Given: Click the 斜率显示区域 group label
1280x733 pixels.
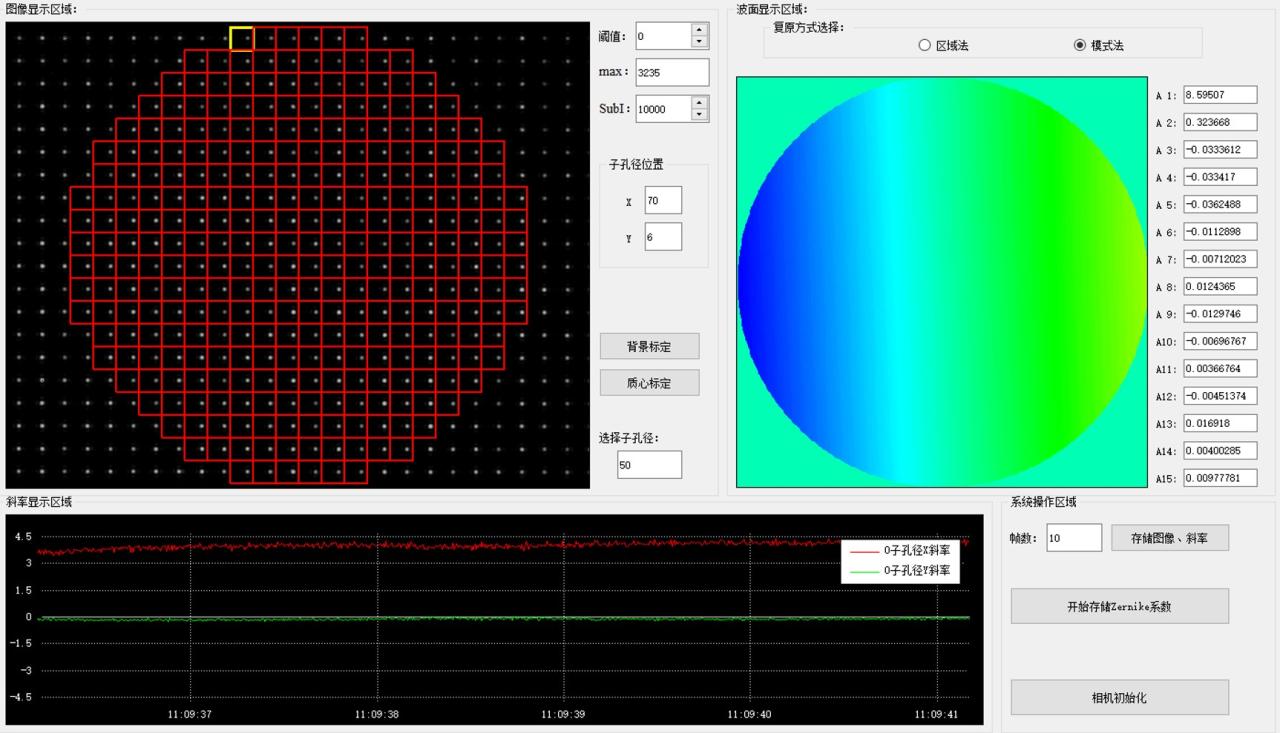Looking at the screenshot, I should 39,502.
